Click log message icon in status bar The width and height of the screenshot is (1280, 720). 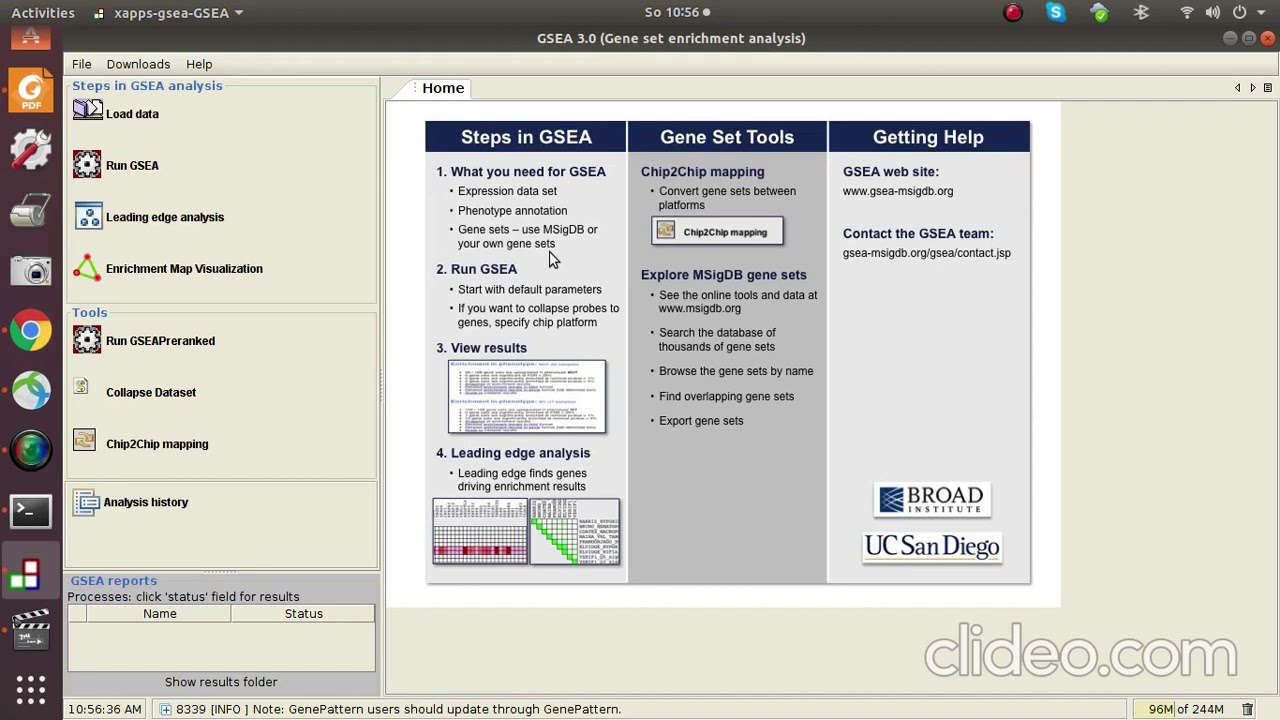click(x=165, y=709)
